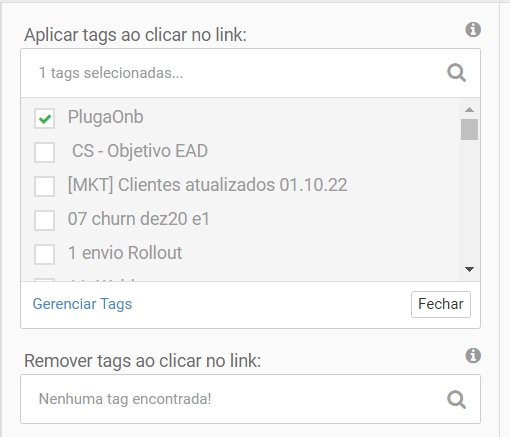Screen dimensions: 510x437
Task: Open the Gerenciar Tags link
Action: point(82,304)
